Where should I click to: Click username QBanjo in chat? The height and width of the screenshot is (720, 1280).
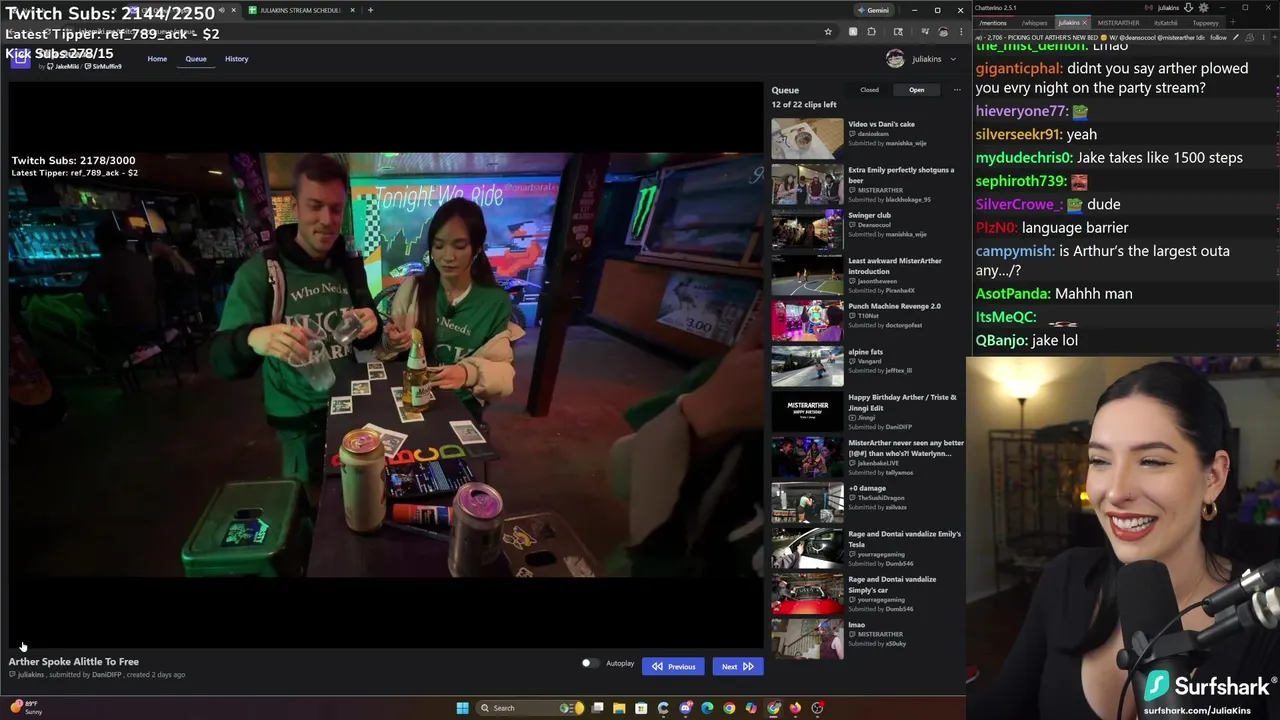pyautogui.click(x=1000, y=340)
